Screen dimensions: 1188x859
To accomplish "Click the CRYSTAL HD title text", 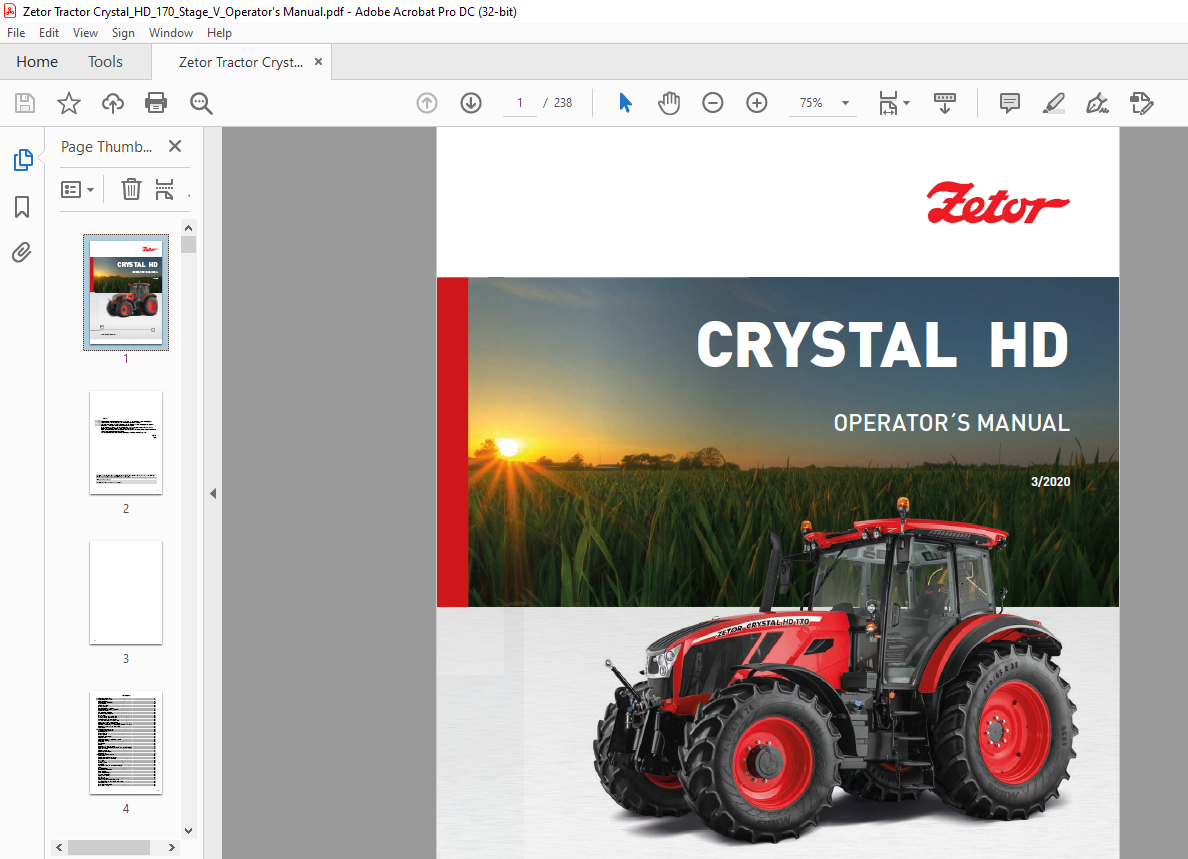I will click(883, 345).
